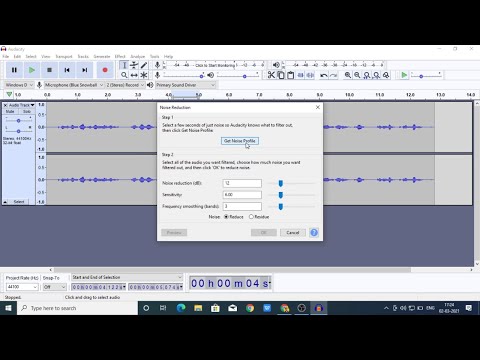
Task: Click the Trim audio icon
Action: 301,75
